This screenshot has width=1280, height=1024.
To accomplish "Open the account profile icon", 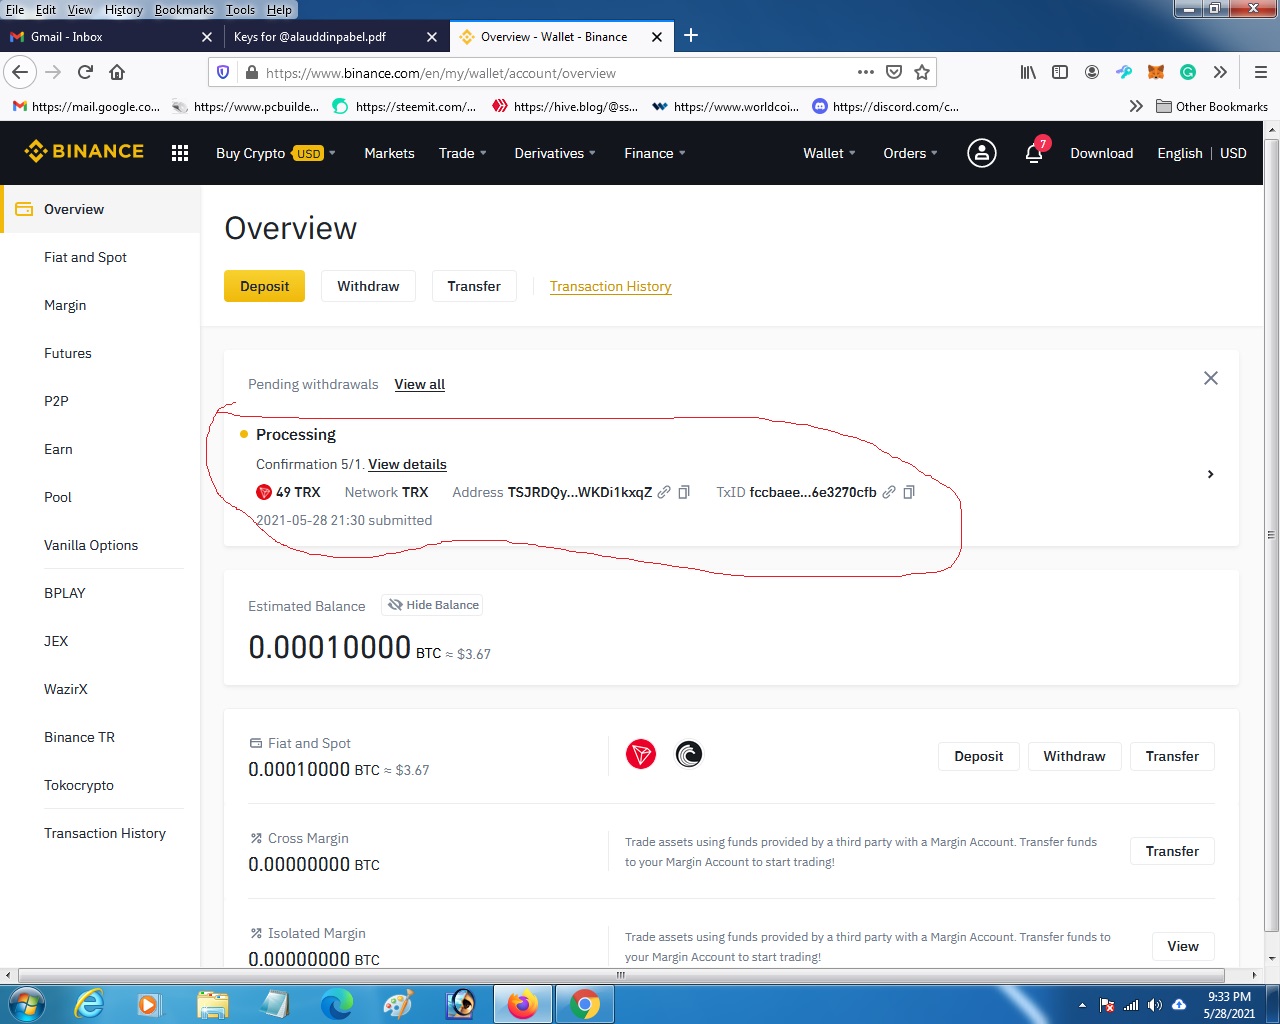I will pos(982,153).
